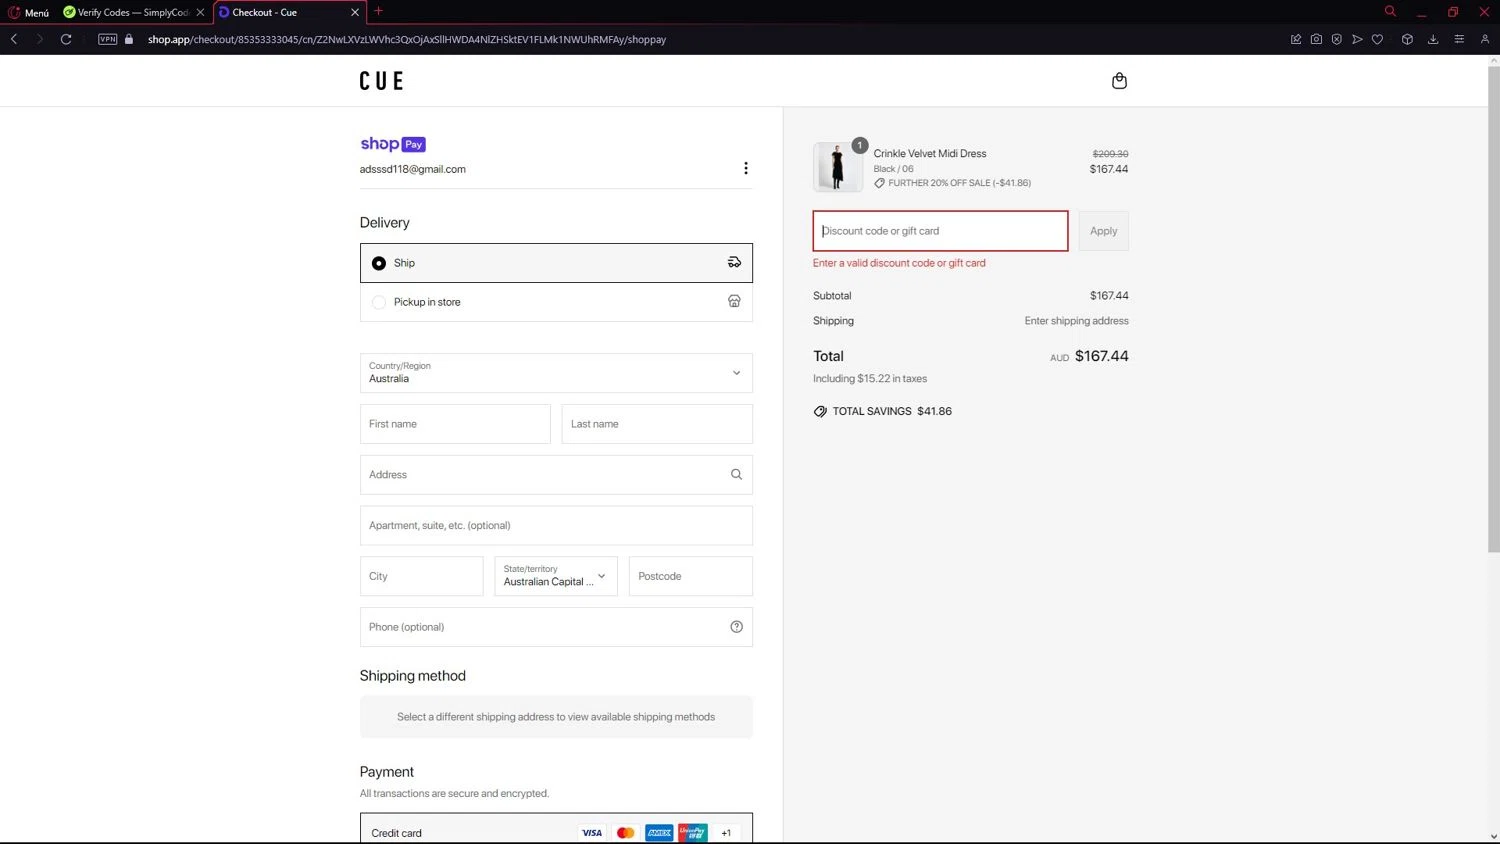
Task: Close the Checkout - Cue tab
Action: coord(355,12)
